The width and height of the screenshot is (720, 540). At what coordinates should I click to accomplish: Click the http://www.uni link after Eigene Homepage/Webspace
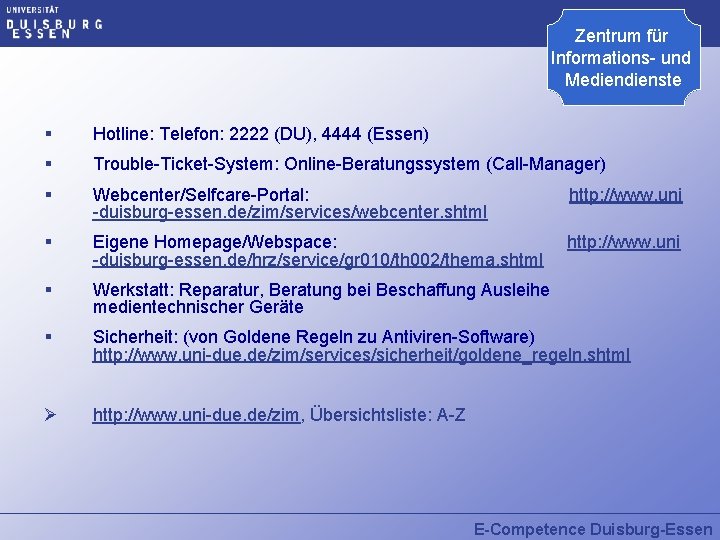coord(624,242)
